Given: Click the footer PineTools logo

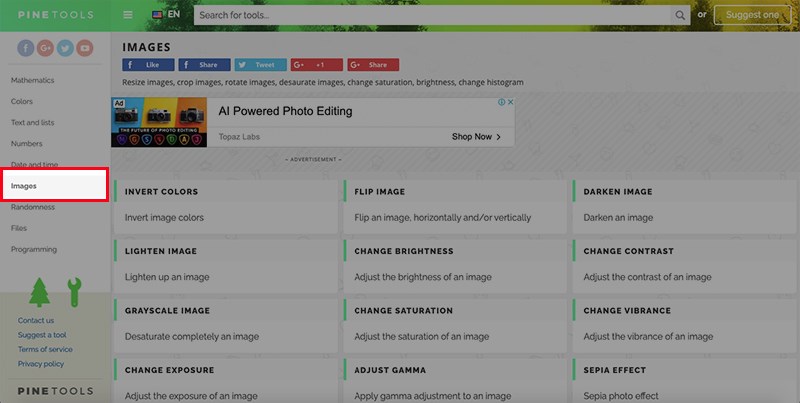Looking at the screenshot, I should [56, 391].
